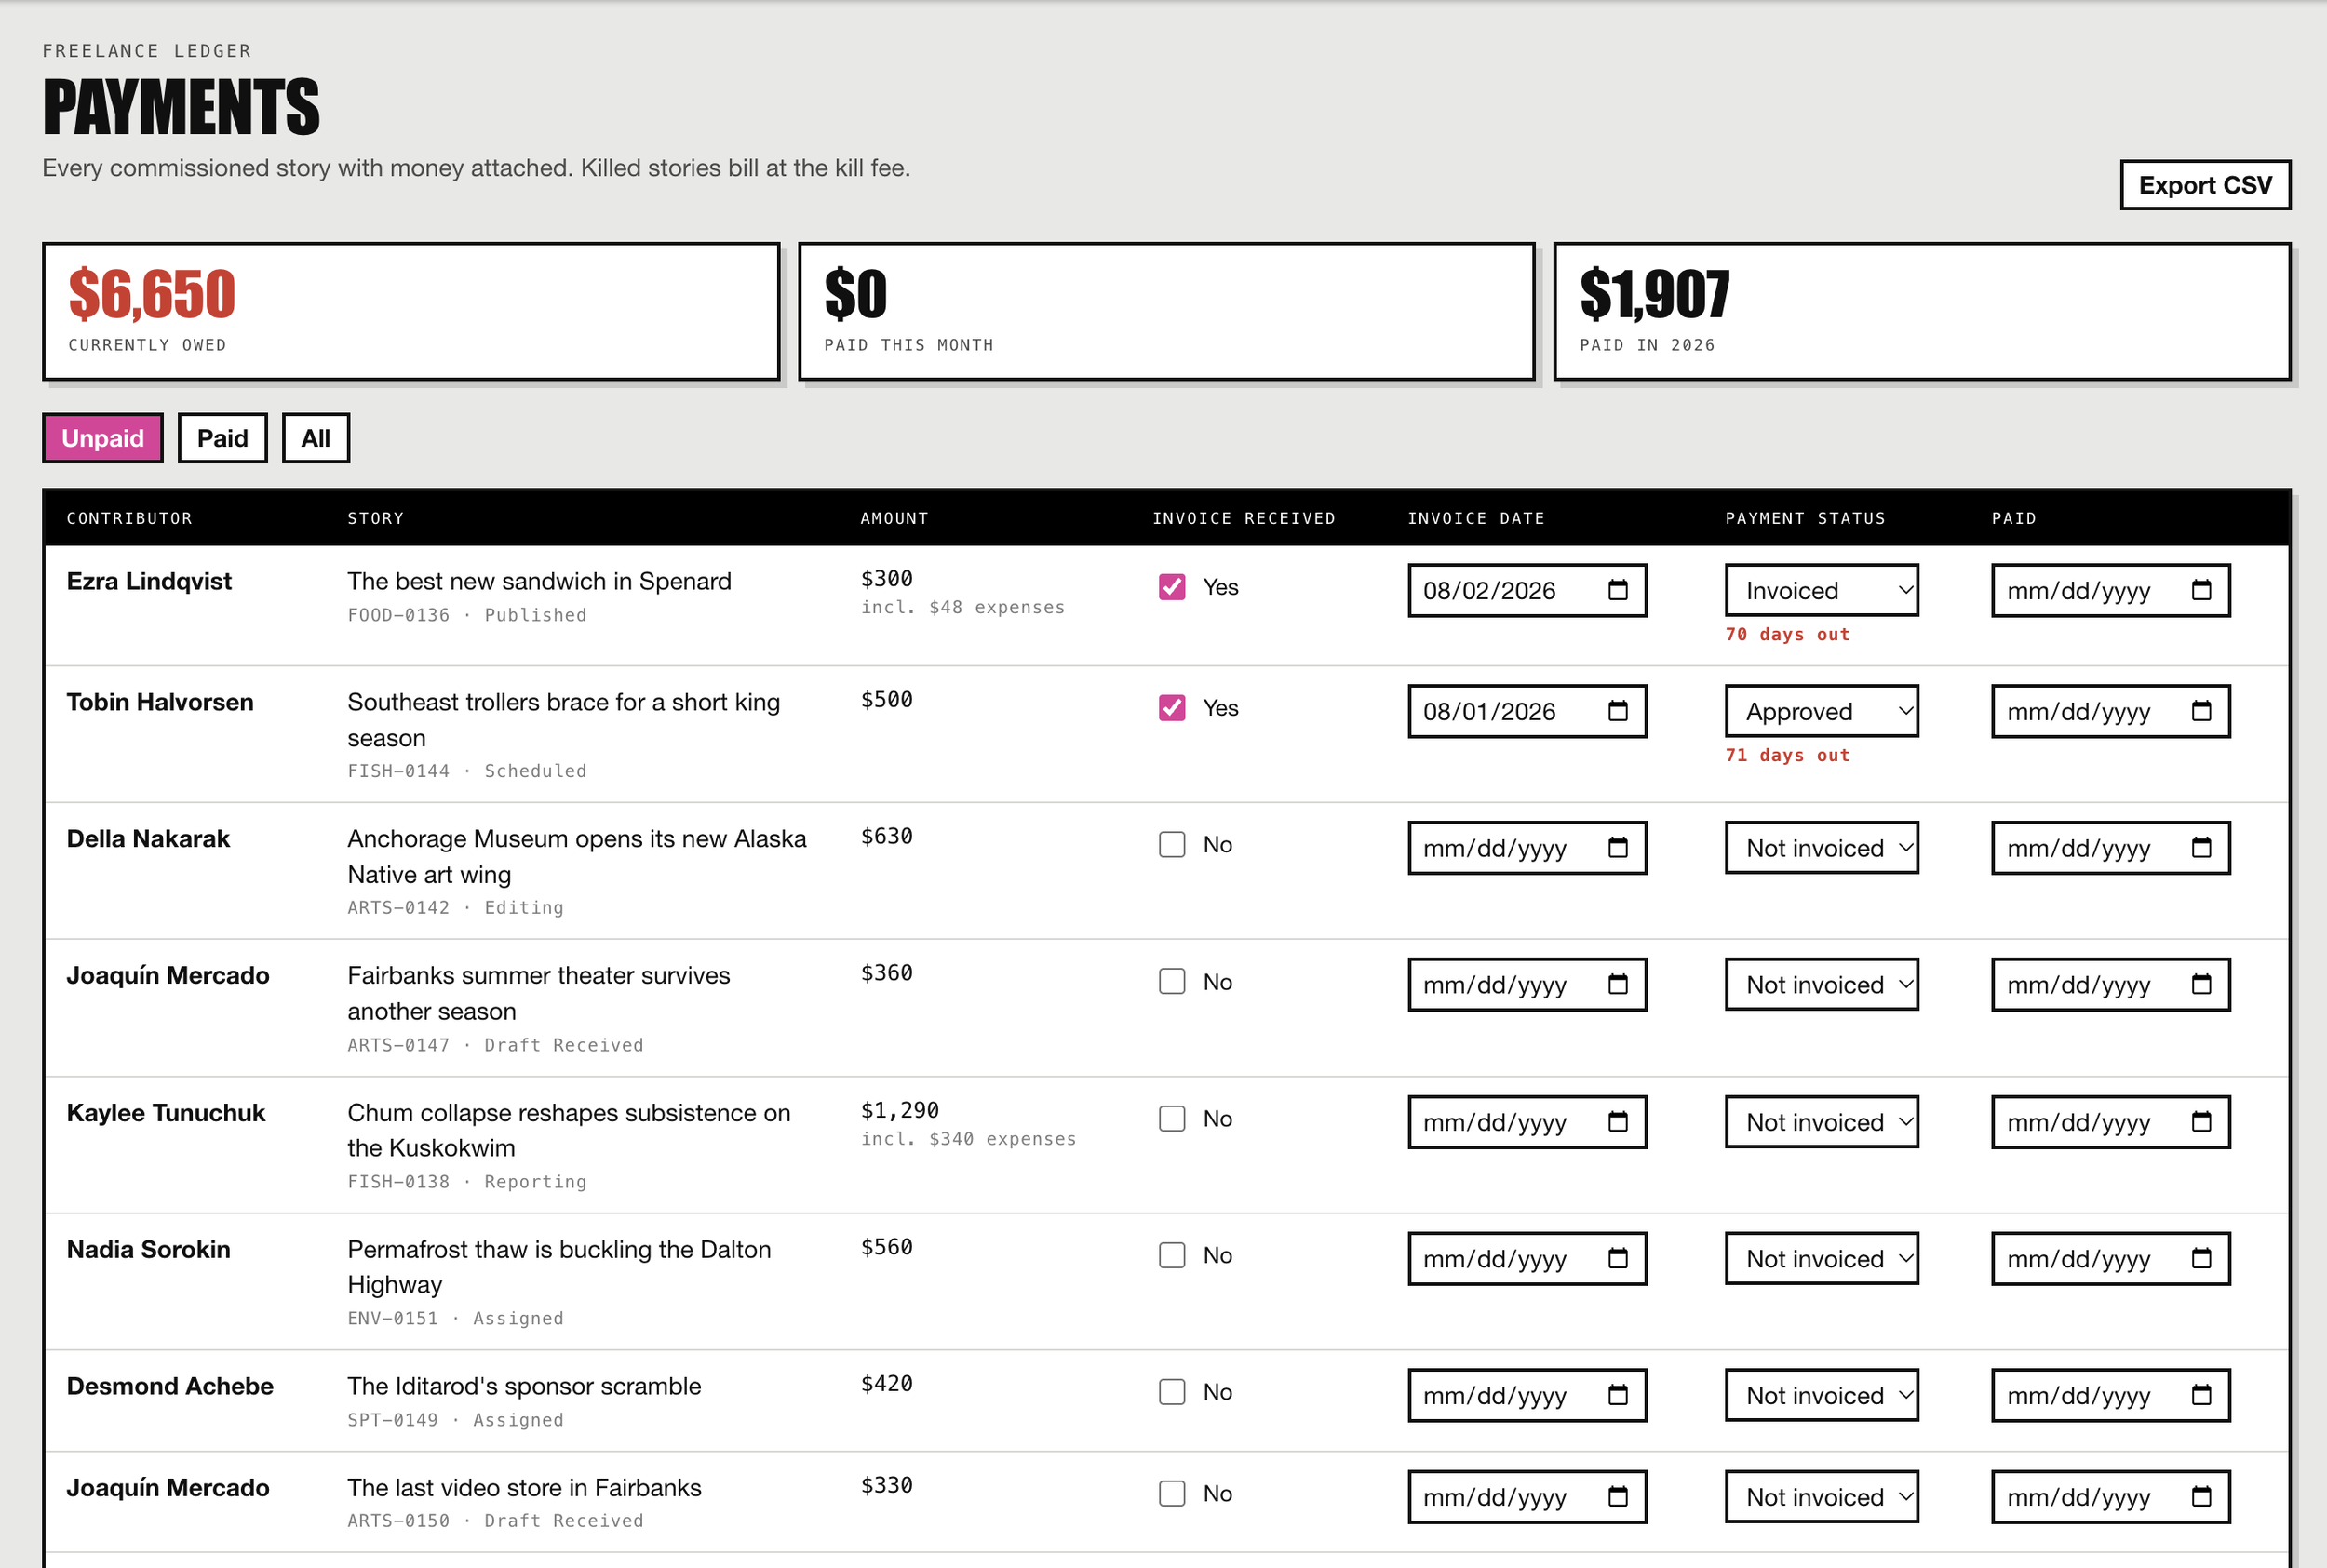The height and width of the screenshot is (1568, 2327).
Task: Focus the empty invoice date field for FISH-0138
Action: coord(1527,1122)
